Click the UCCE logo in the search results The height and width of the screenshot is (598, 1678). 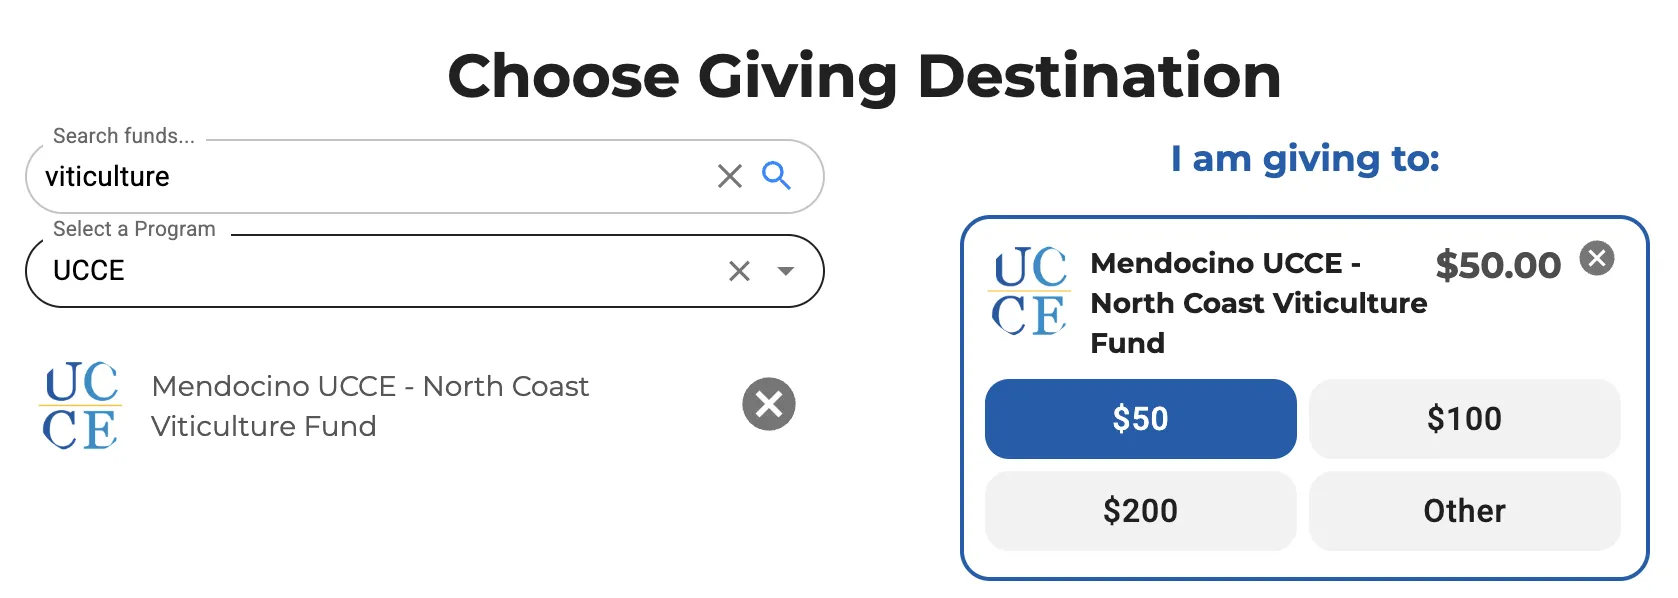pyautogui.click(x=80, y=405)
